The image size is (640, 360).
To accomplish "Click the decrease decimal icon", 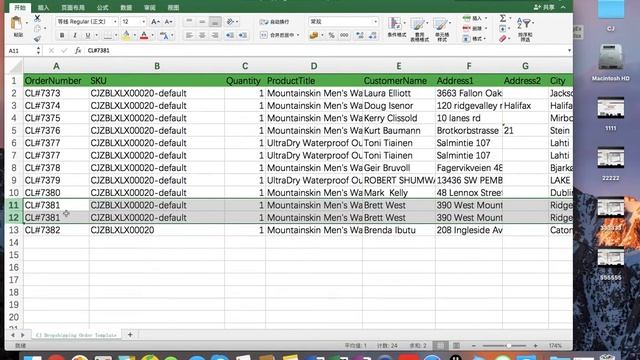I will (x=373, y=36).
